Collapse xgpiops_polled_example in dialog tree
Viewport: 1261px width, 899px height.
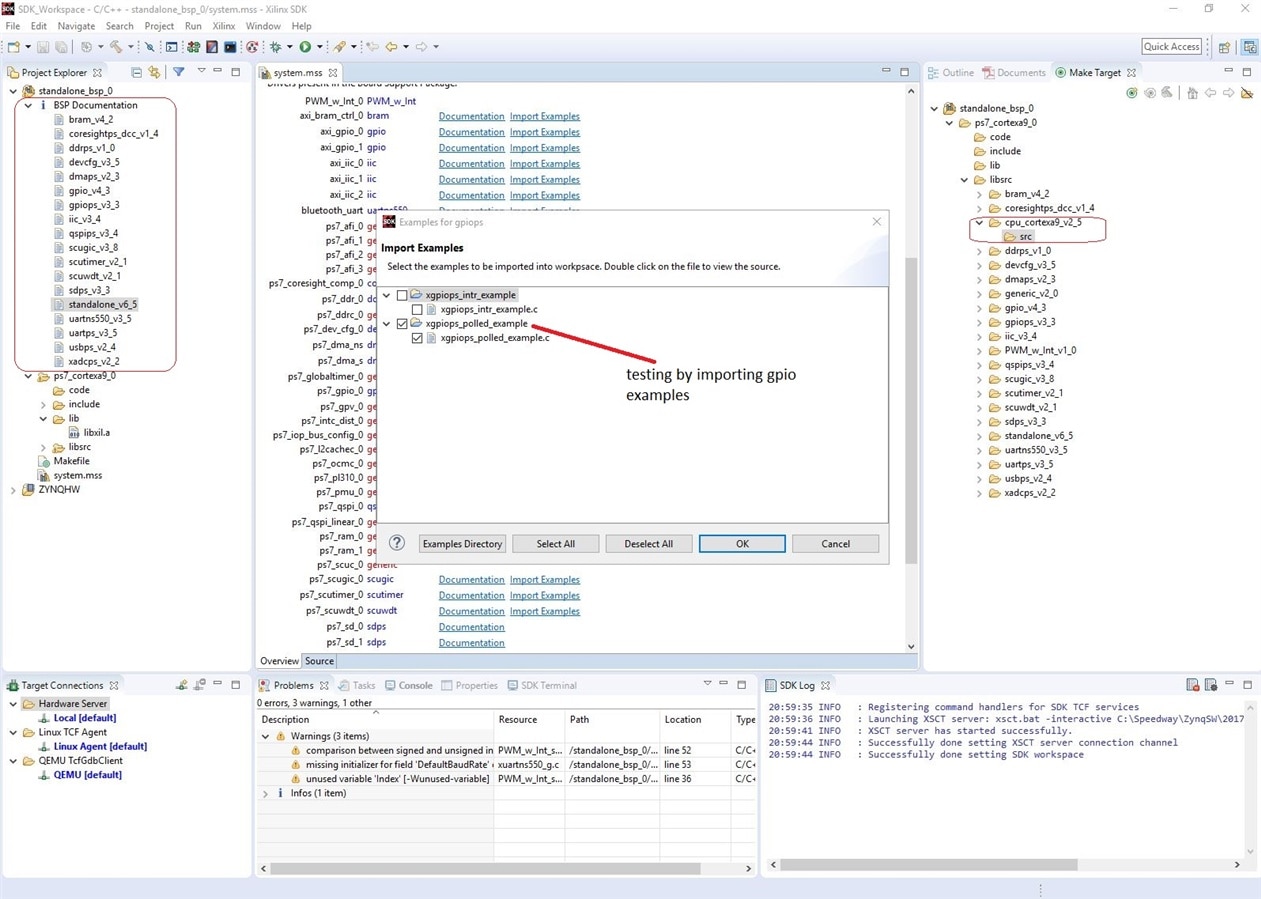388,324
